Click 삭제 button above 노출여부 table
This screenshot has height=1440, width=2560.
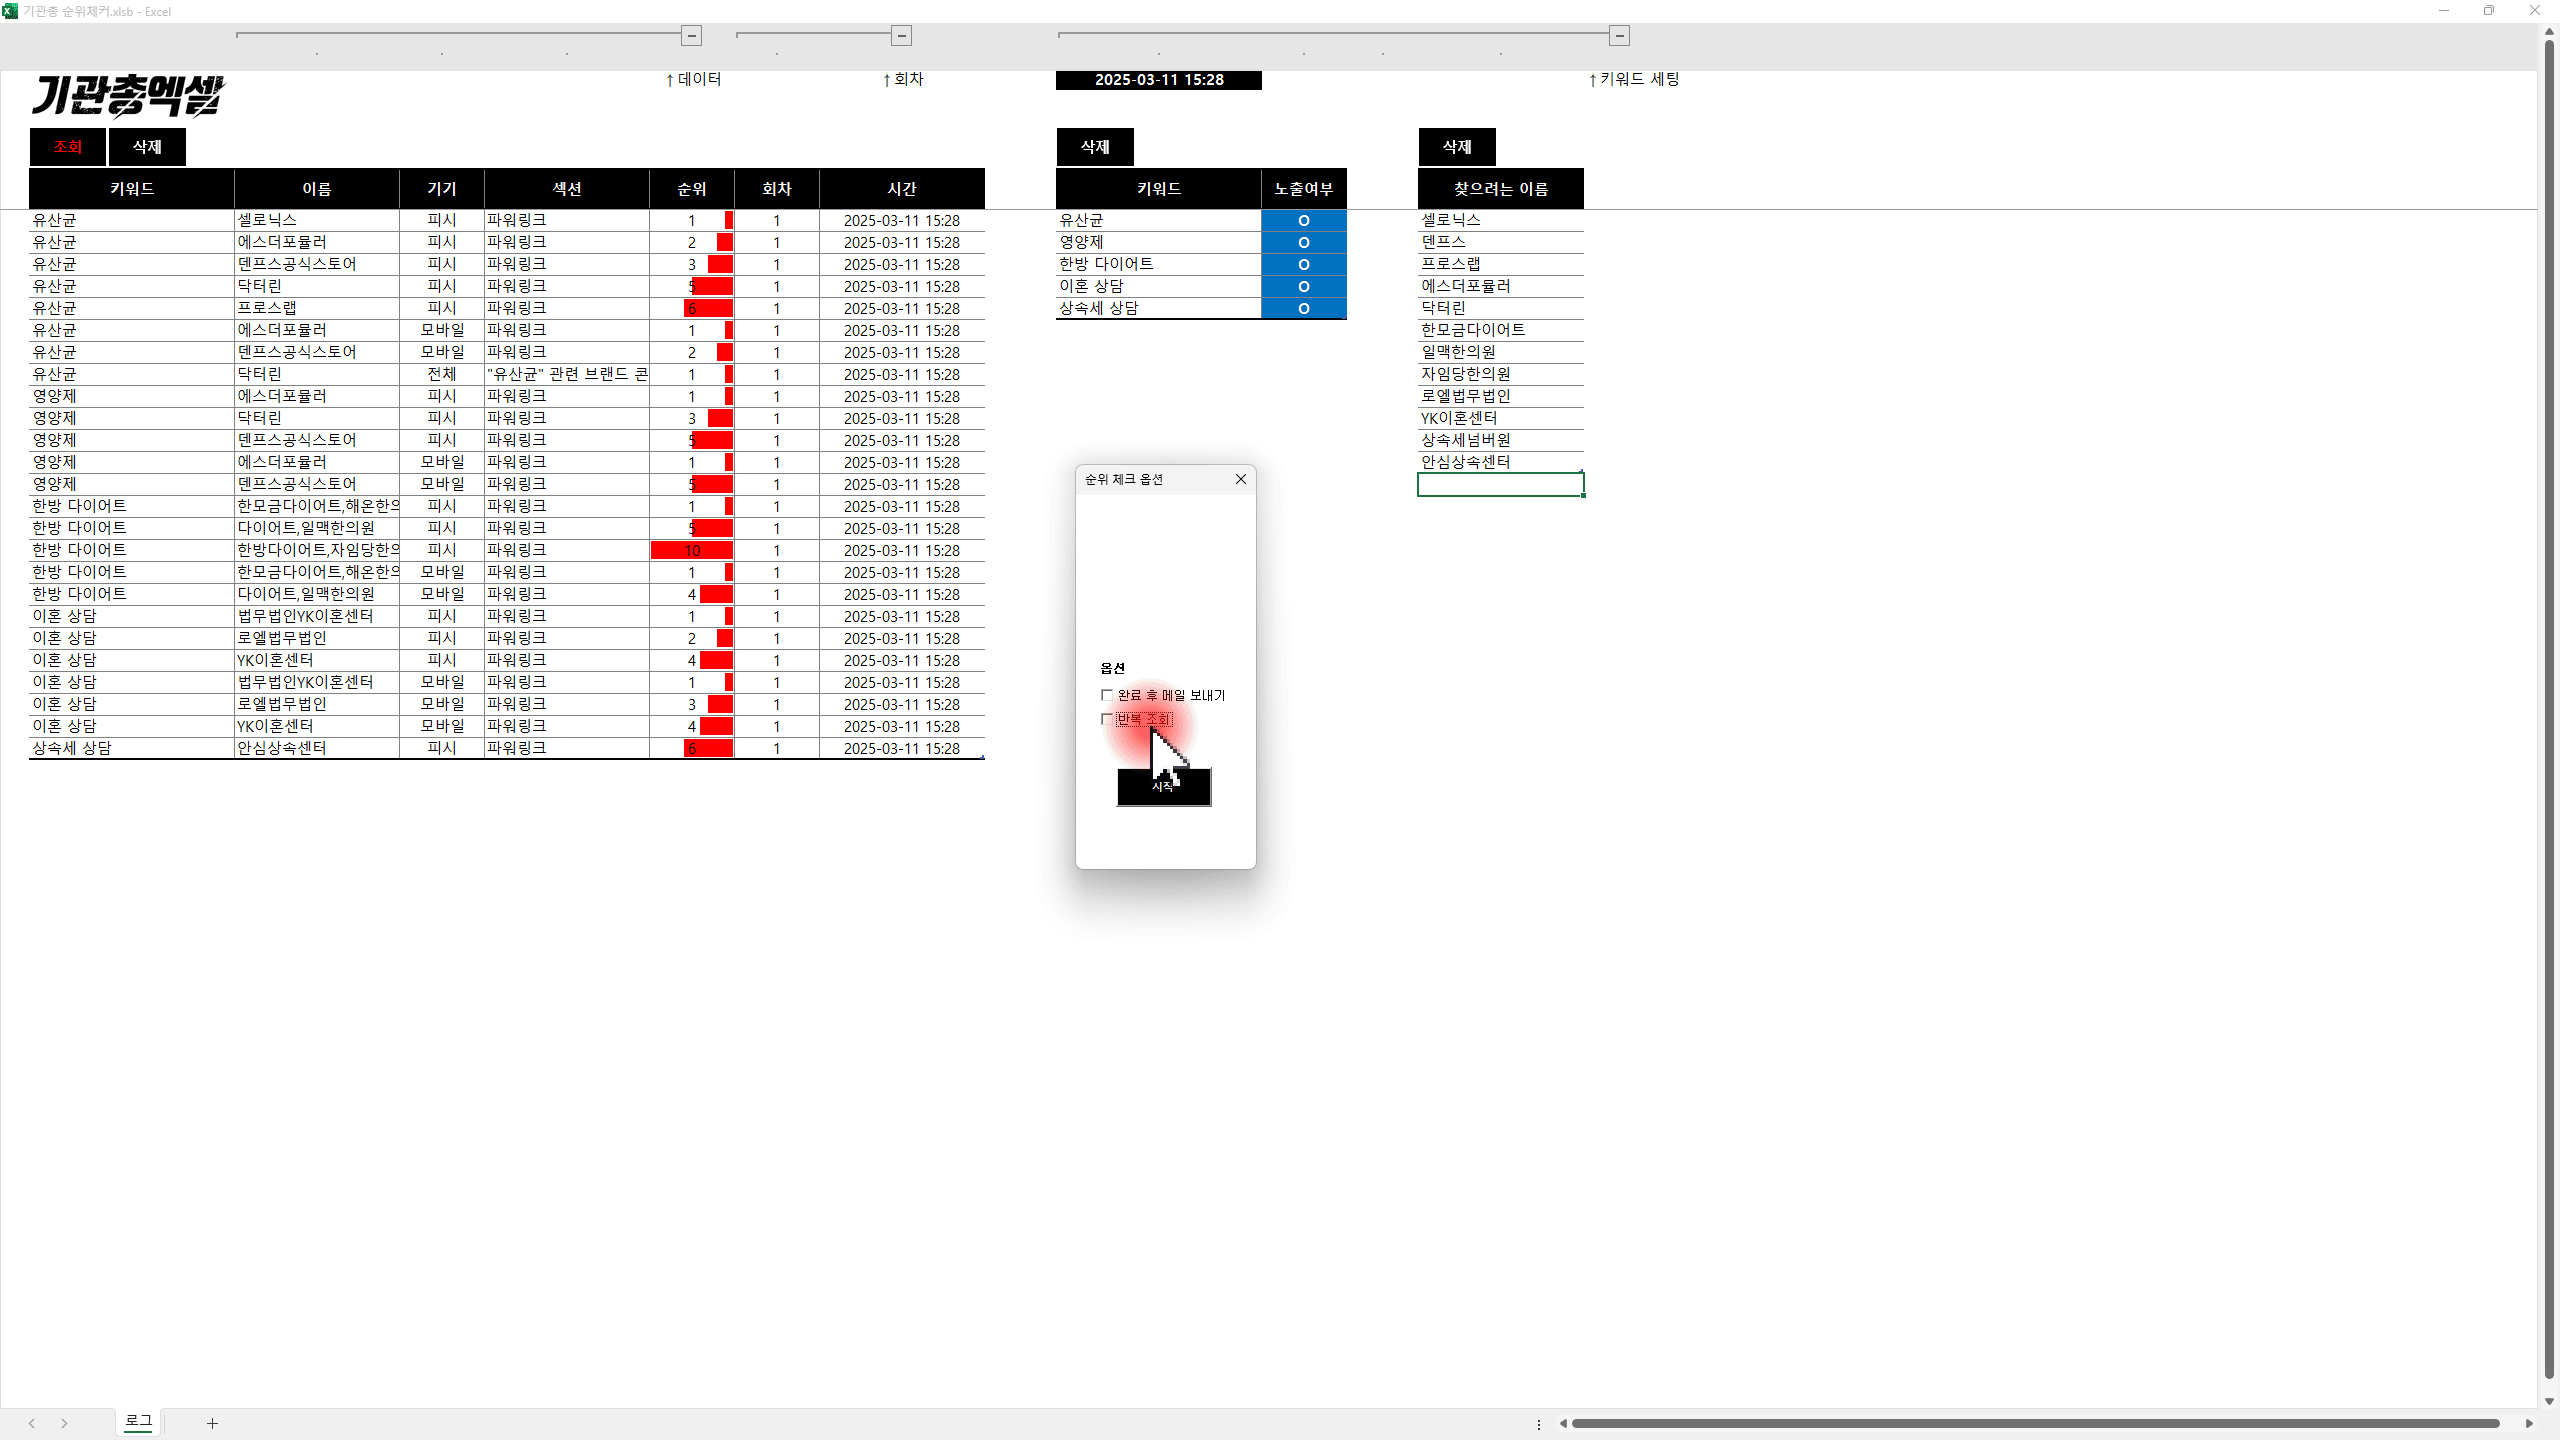pyautogui.click(x=1095, y=147)
